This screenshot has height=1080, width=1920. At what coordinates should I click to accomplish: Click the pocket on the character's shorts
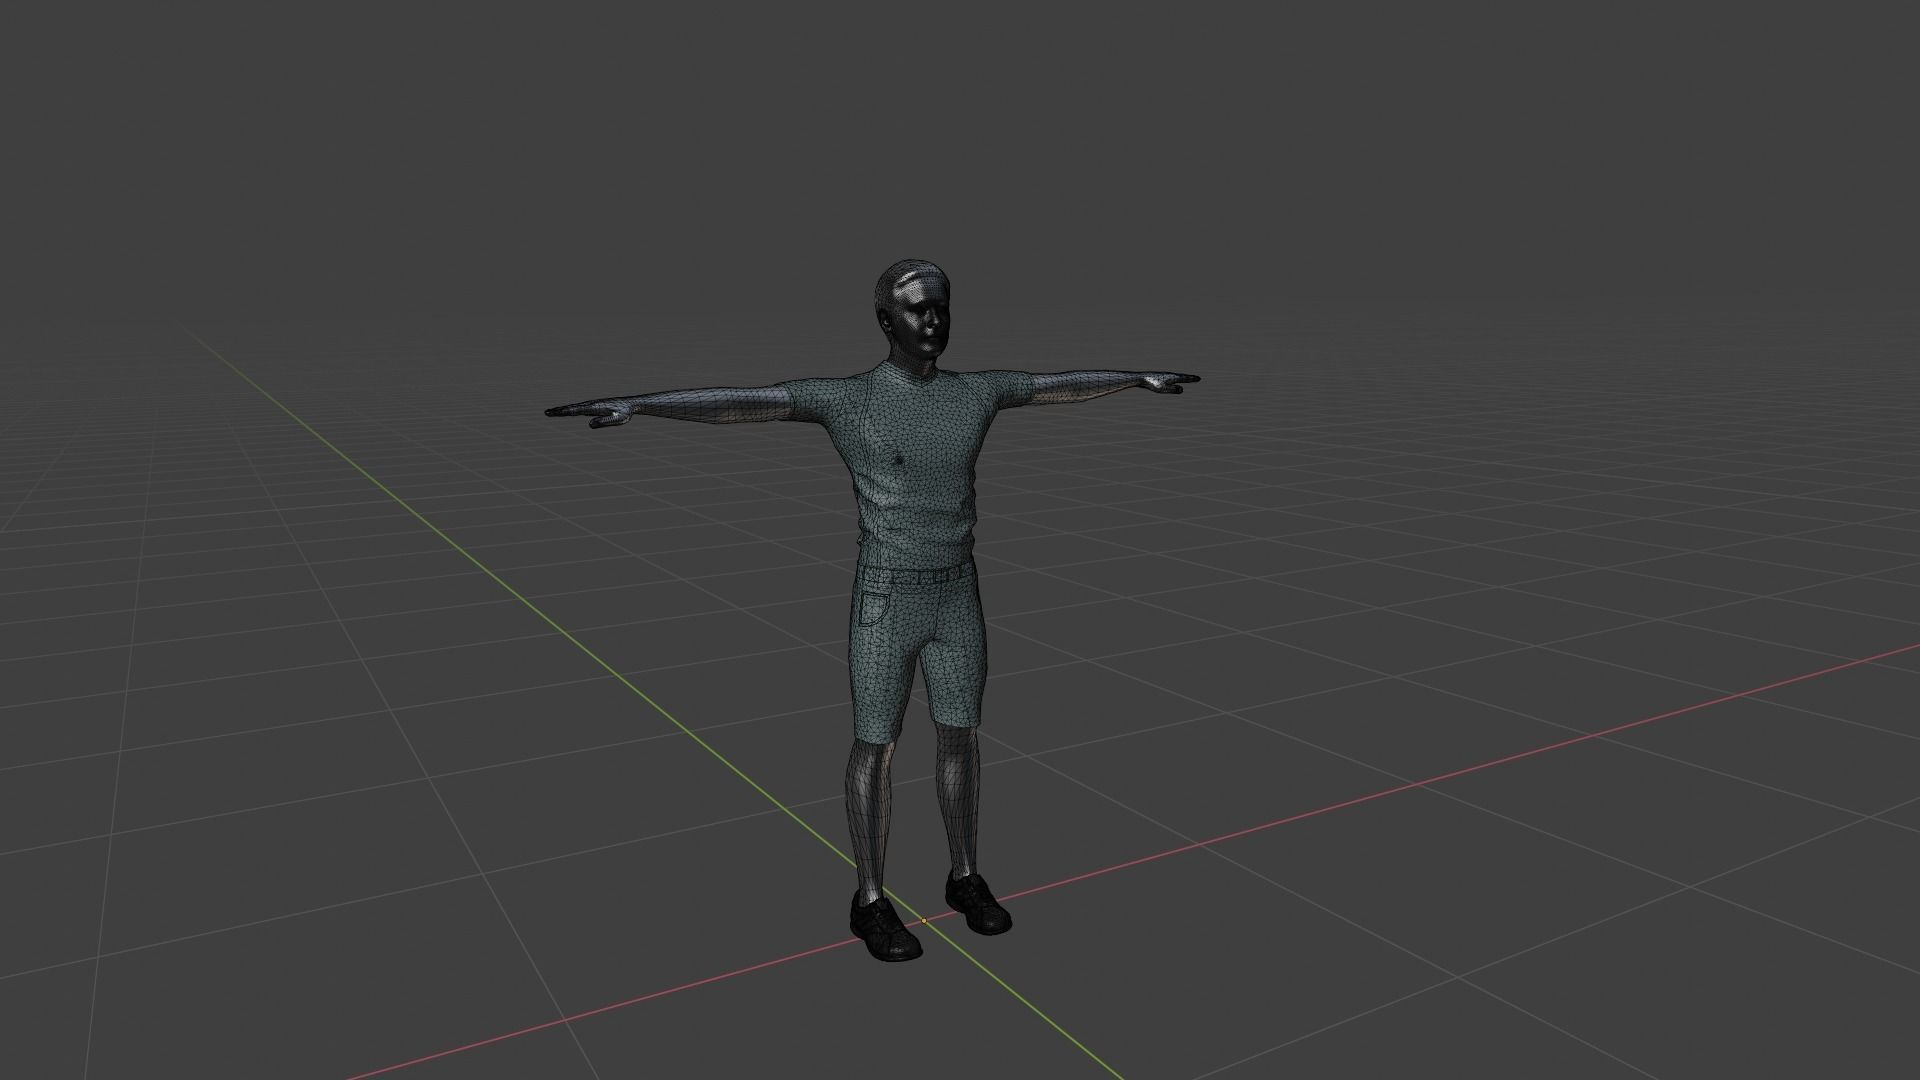(874, 609)
